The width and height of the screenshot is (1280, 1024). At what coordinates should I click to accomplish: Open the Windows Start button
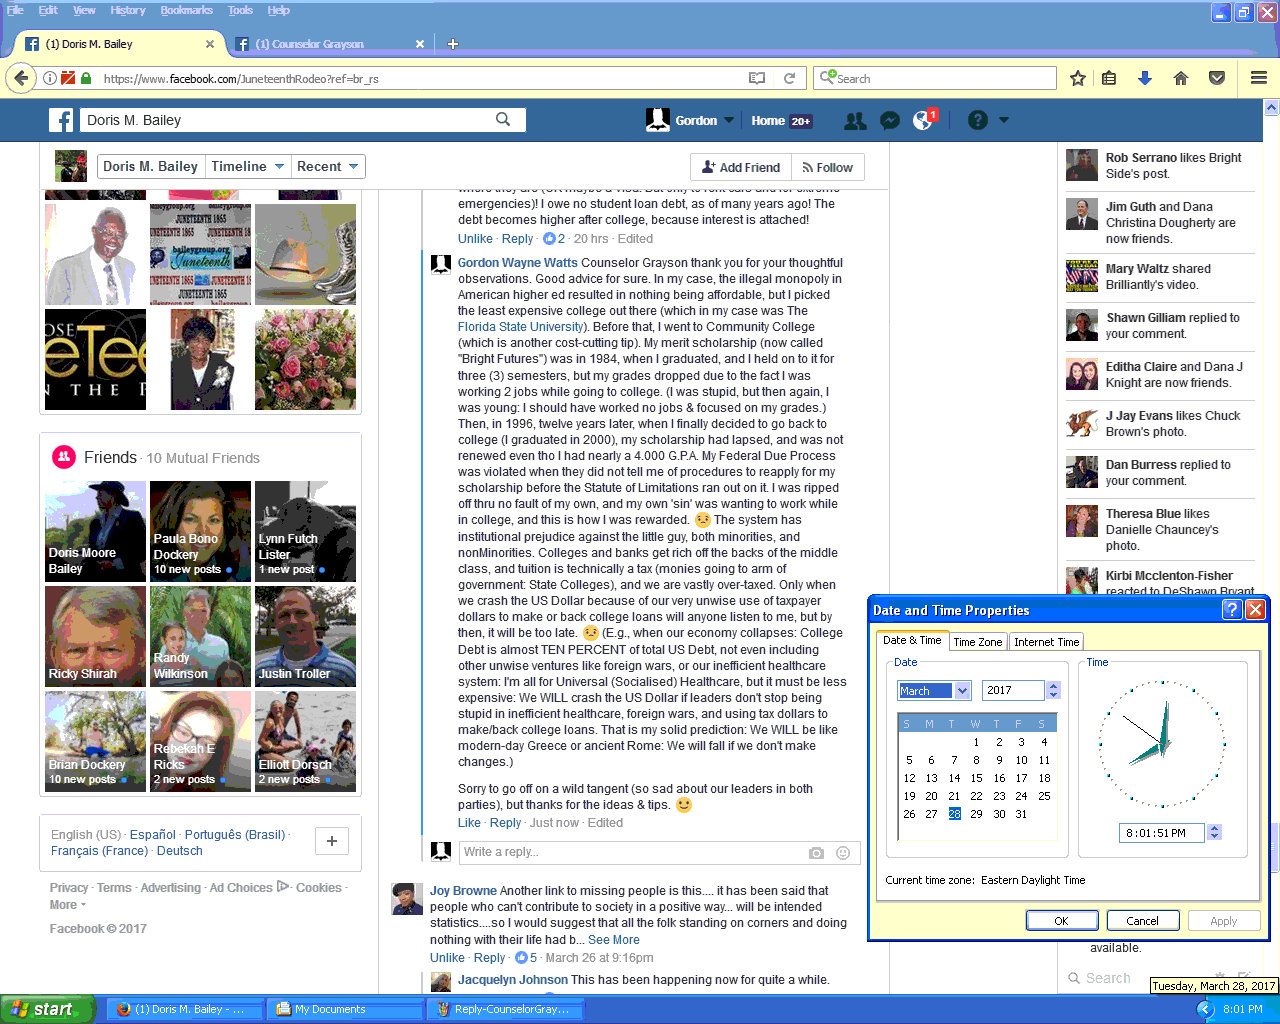(x=47, y=1009)
